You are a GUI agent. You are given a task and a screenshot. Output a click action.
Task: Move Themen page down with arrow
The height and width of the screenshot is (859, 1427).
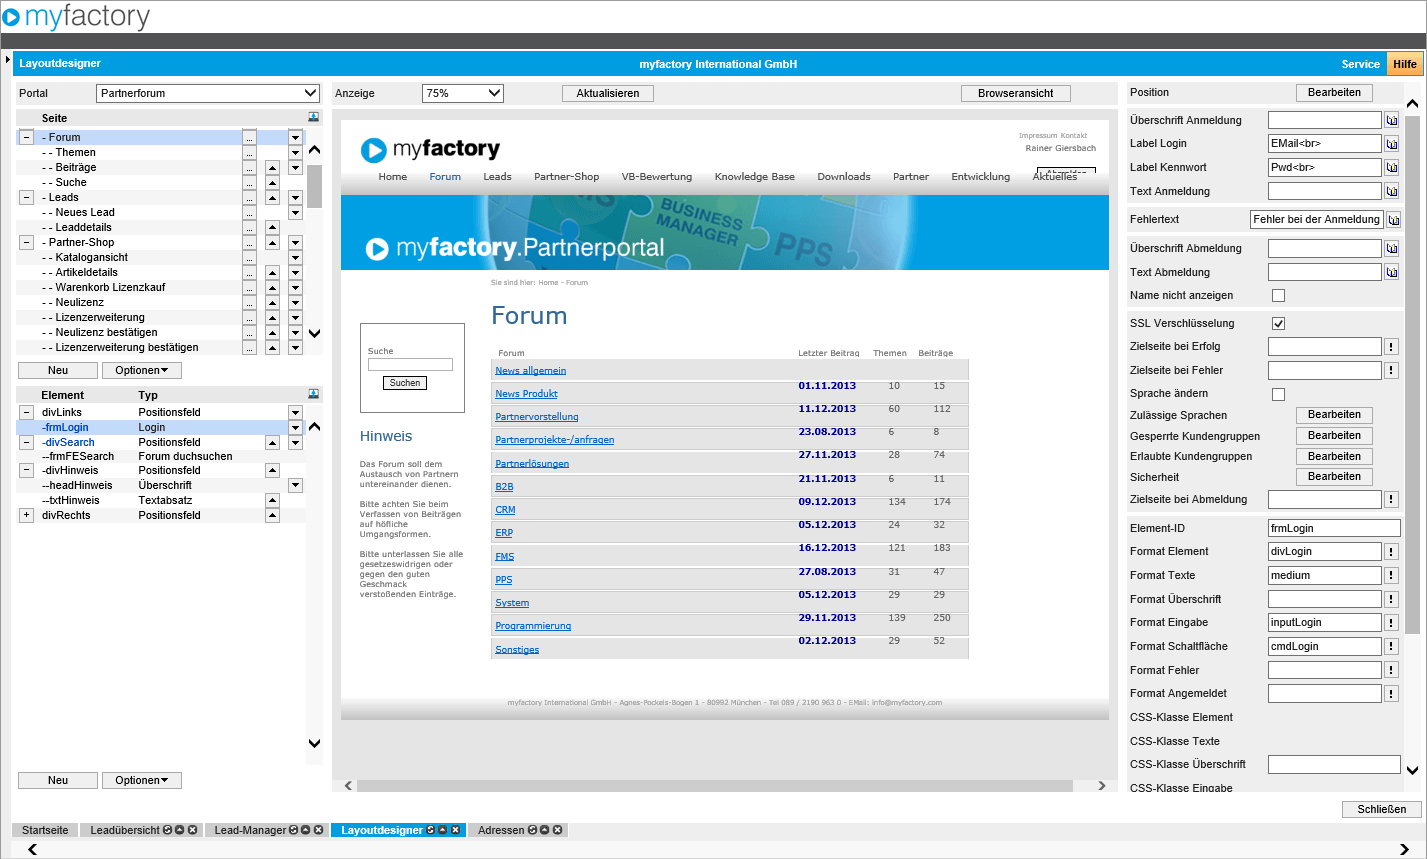click(x=295, y=153)
